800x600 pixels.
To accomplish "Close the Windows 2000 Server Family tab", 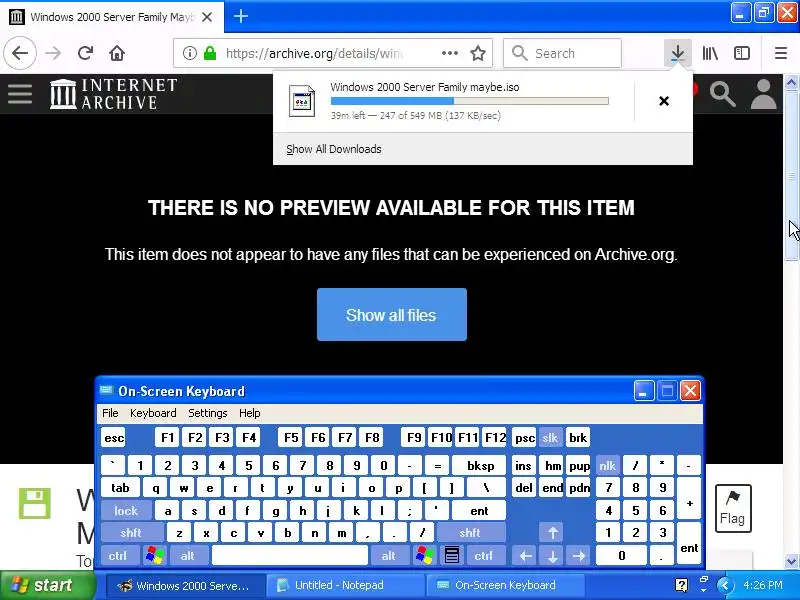I will pyautogui.click(x=207, y=17).
